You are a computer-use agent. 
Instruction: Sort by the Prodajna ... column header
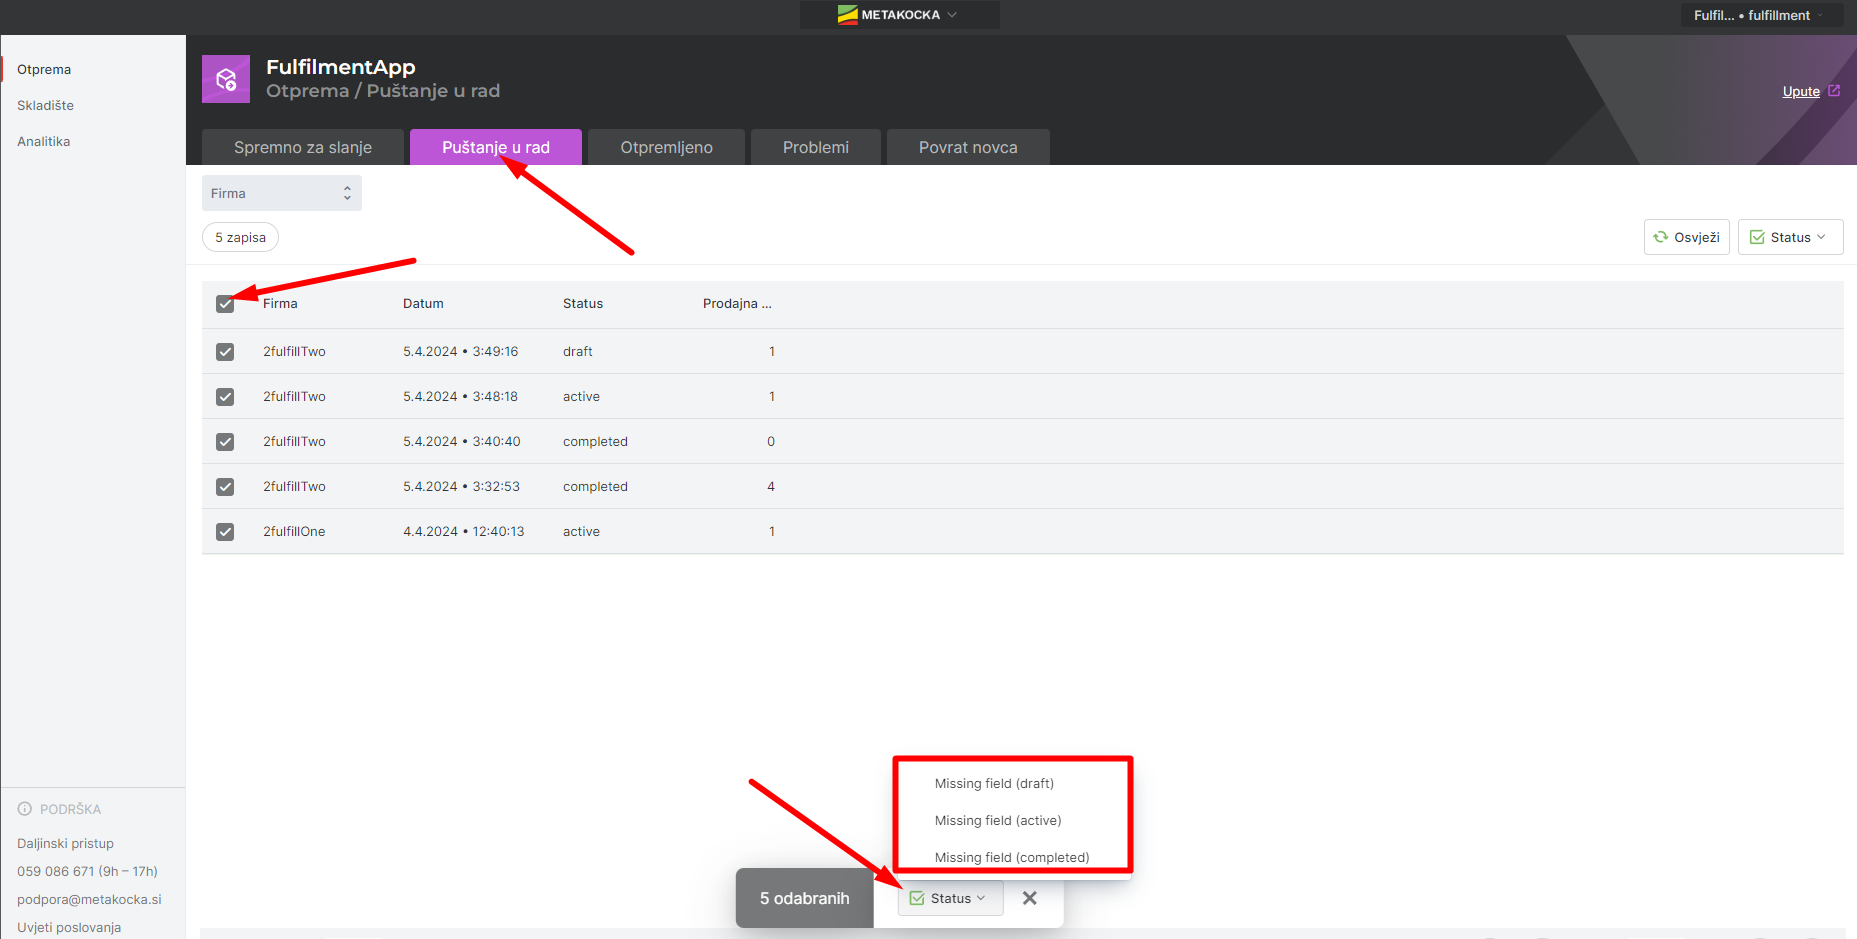click(x=737, y=304)
